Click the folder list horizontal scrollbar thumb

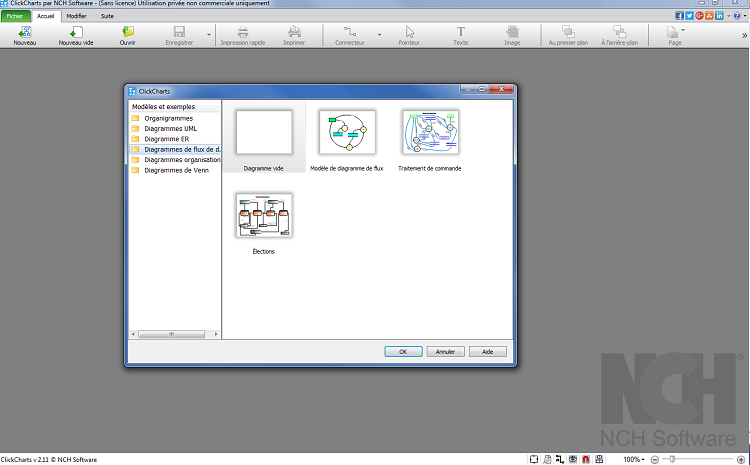(172, 334)
